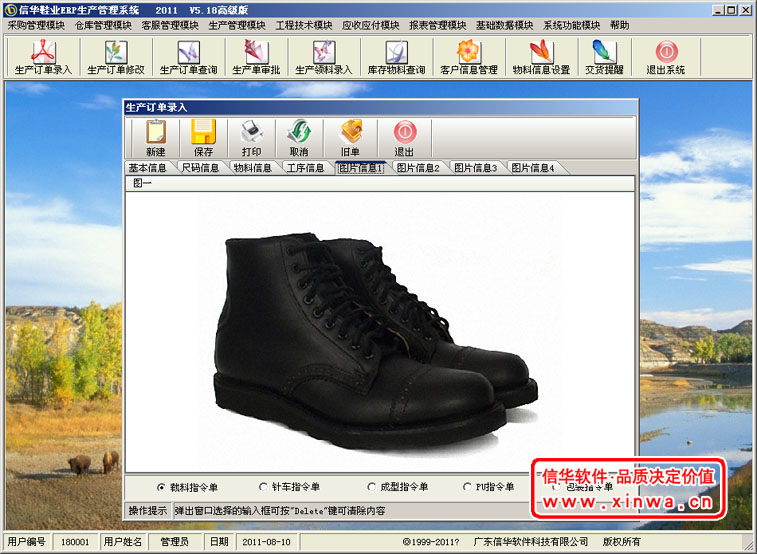This screenshot has width=757, height=554.
Task: Click 新建 icon in order entry window
Action: 155,138
